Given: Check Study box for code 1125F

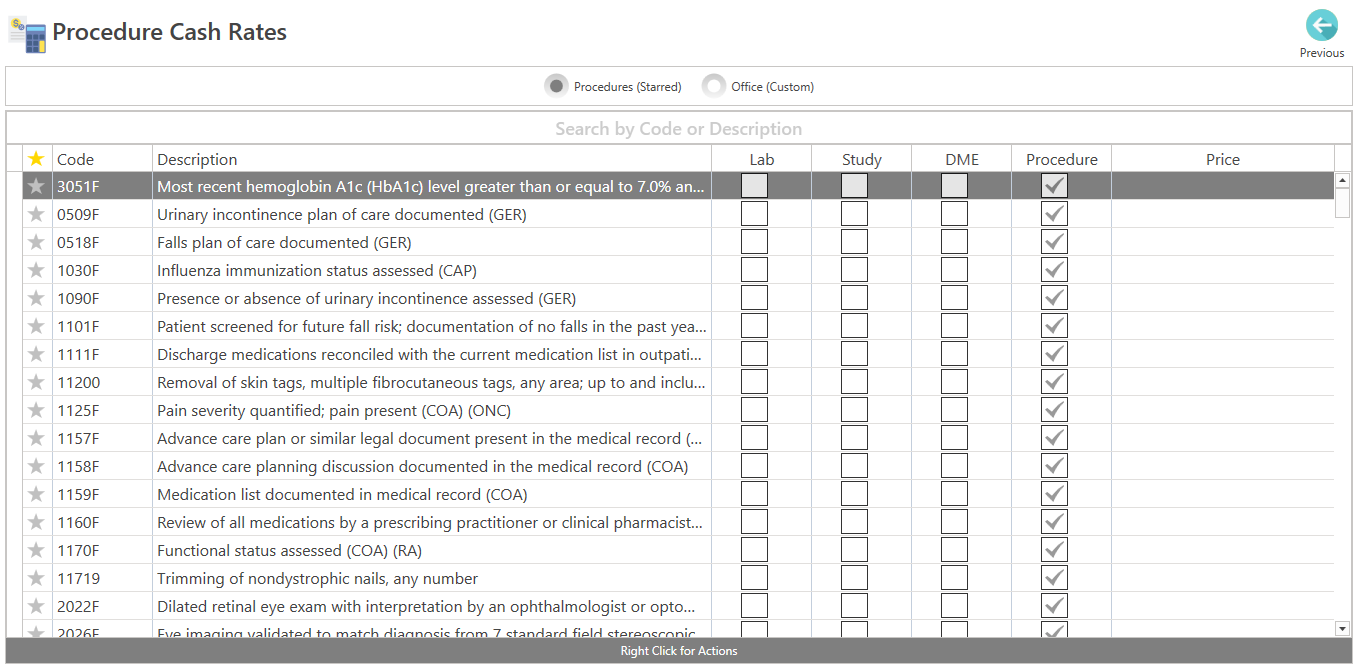Looking at the screenshot, I should (854, 410).
